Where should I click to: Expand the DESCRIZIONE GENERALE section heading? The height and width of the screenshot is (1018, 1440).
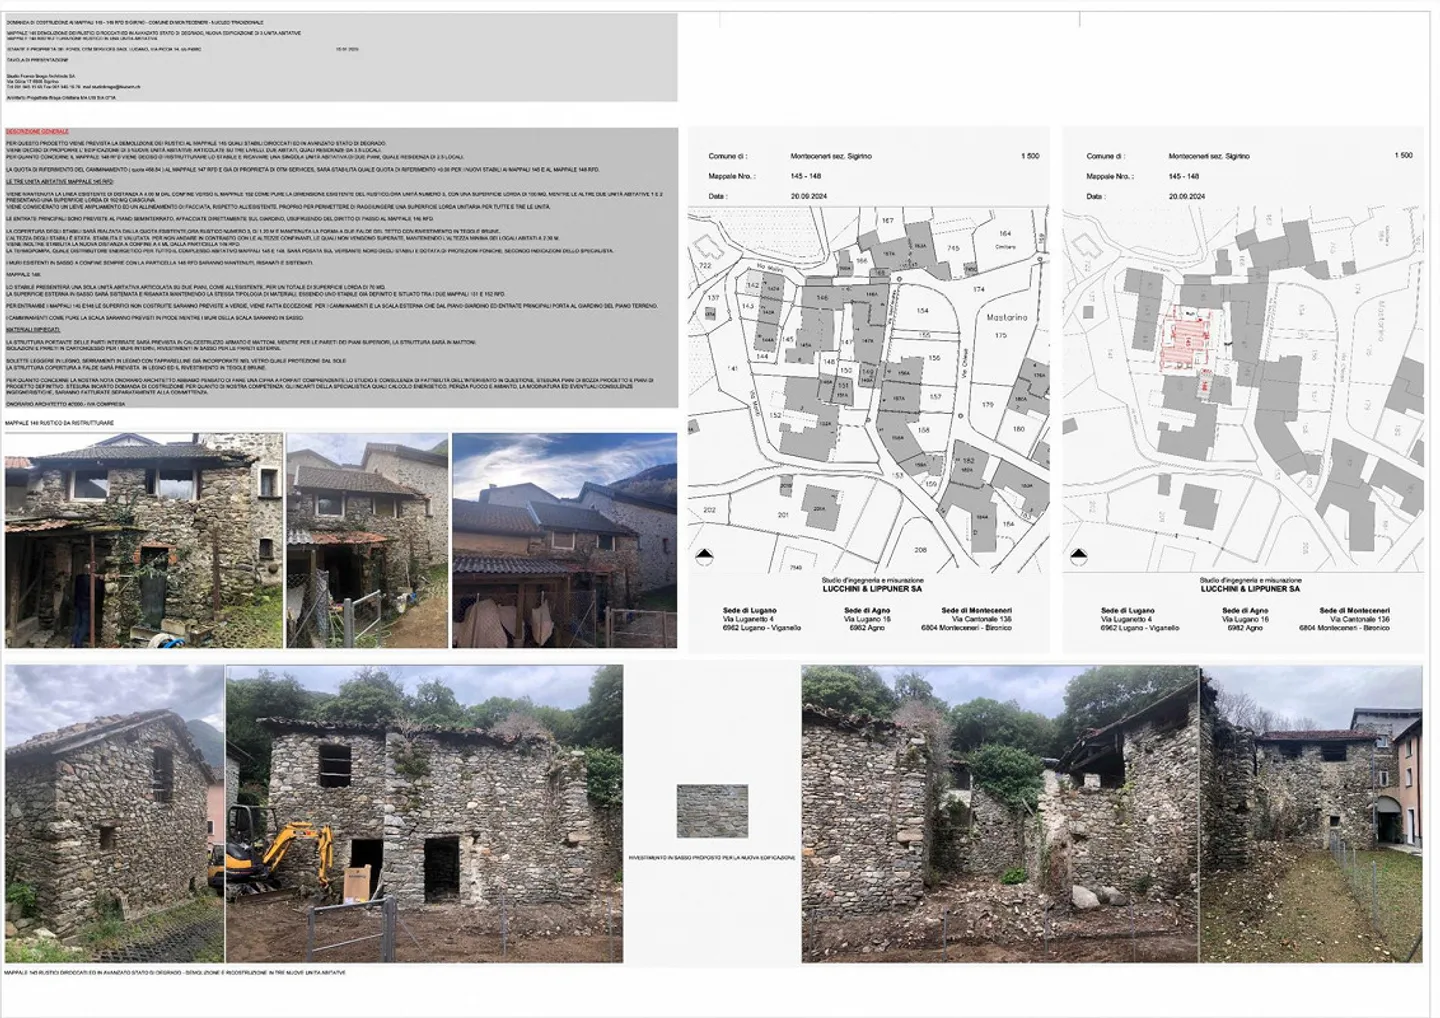[x=38, y=130]
